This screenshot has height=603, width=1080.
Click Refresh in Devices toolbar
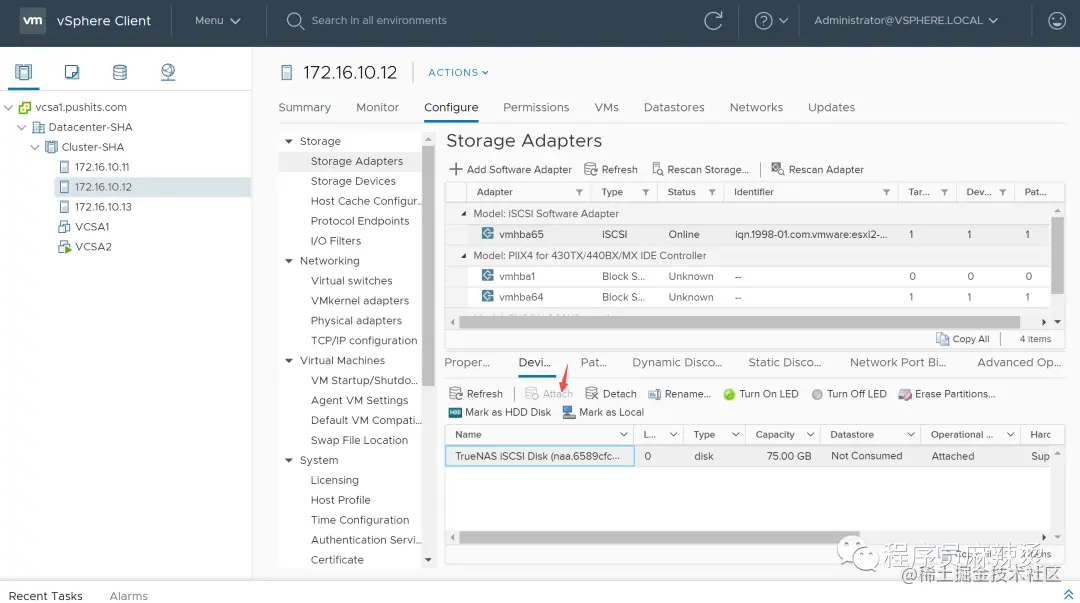475,394
